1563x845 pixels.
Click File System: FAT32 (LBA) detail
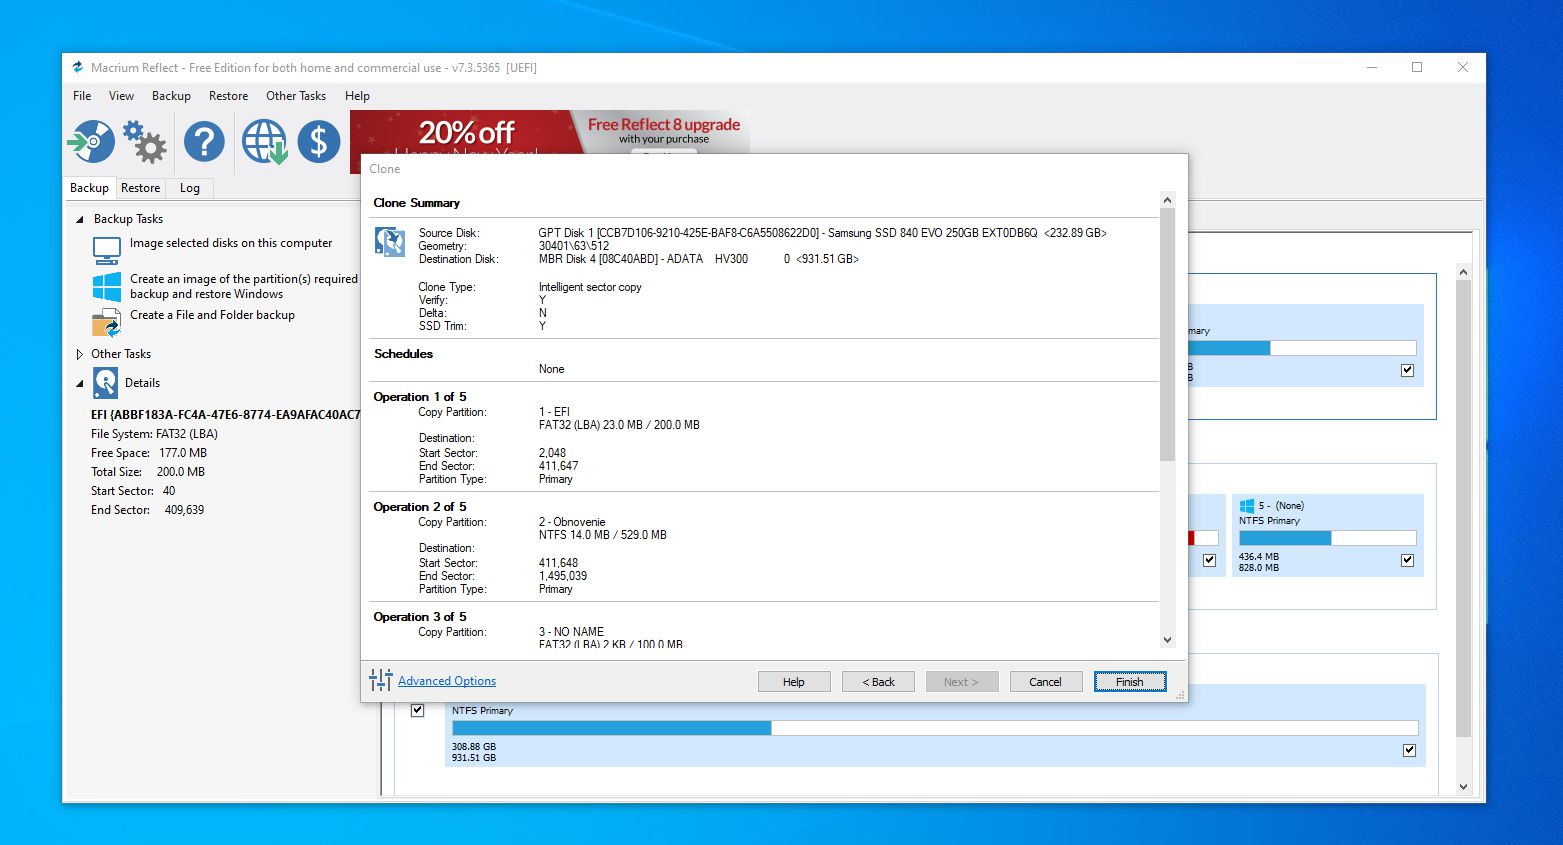click(154, 434)
